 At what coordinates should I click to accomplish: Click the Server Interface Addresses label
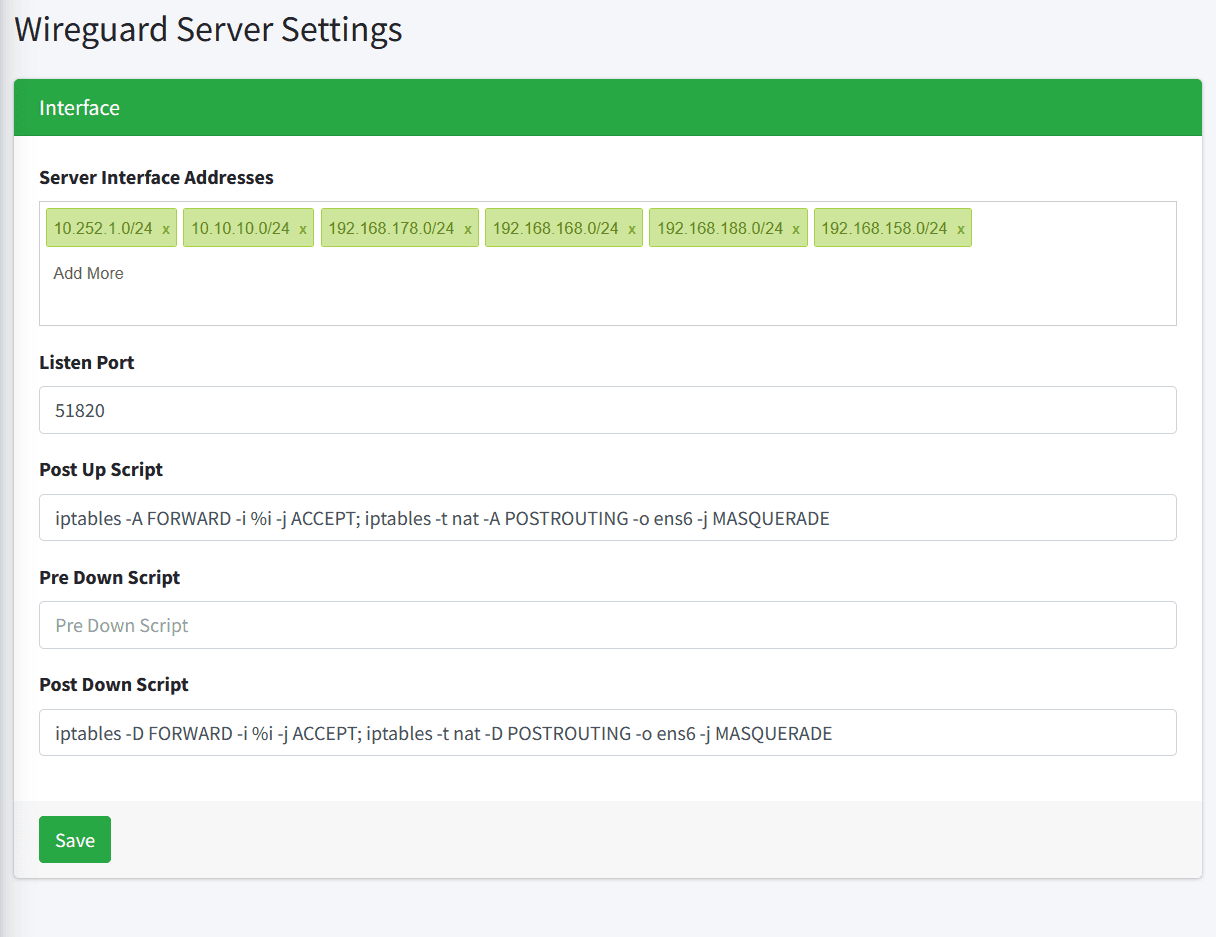(x=156, y=177)
